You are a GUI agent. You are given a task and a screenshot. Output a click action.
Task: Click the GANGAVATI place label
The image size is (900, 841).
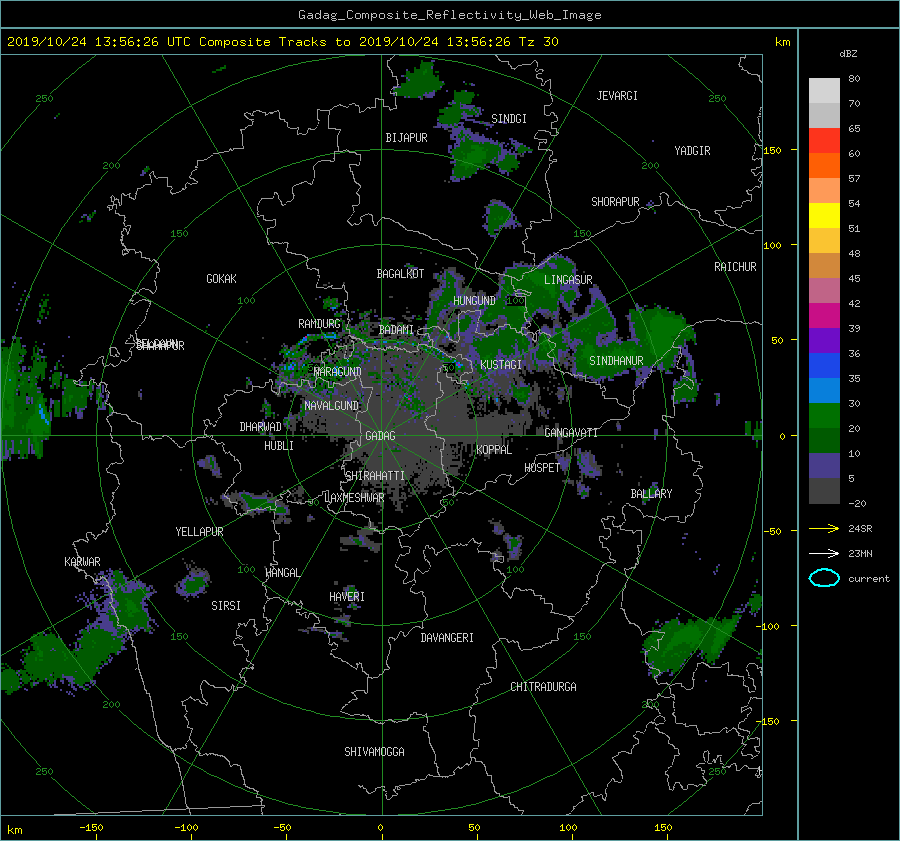coord(571,433)
